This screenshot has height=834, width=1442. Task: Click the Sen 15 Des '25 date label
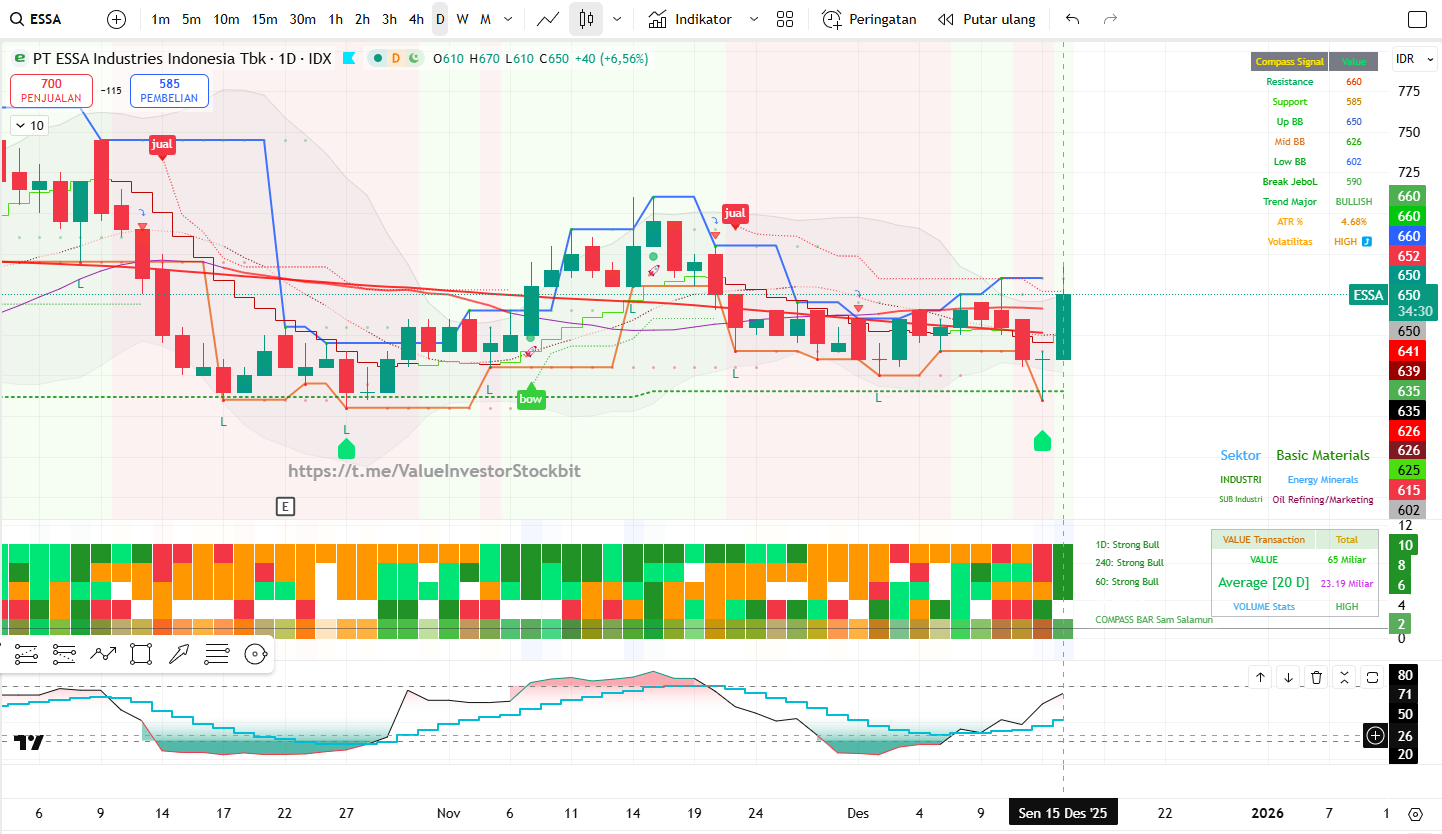tap(1063, 814)
